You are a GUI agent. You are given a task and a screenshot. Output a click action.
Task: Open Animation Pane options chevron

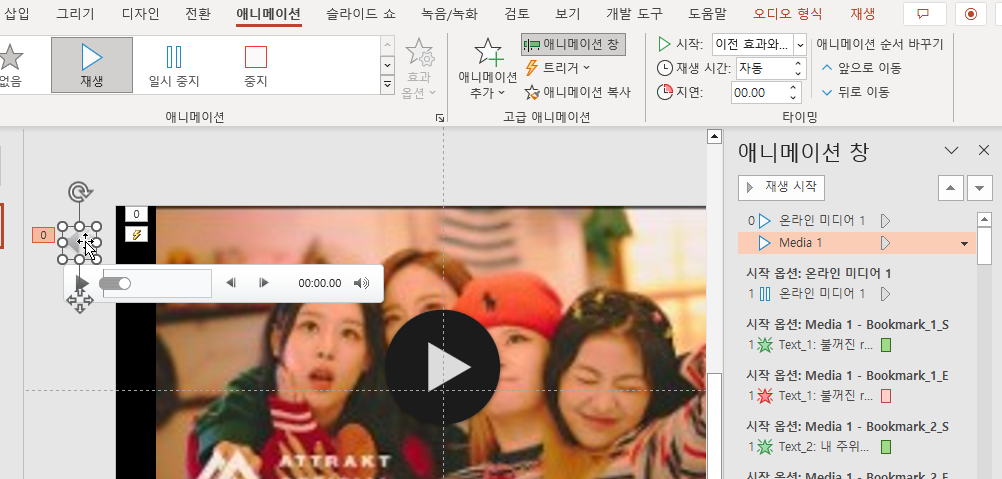[952, 151]
